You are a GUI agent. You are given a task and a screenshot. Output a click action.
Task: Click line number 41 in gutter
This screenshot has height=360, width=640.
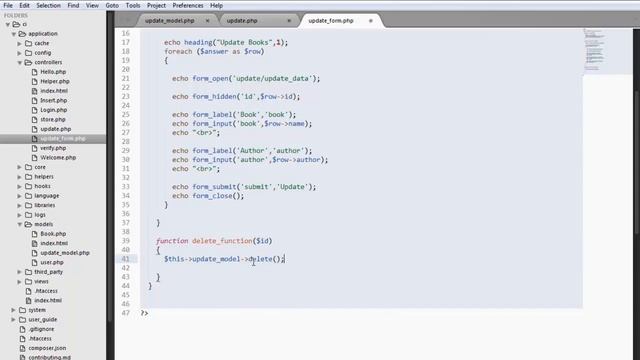(x=125, y=259)
